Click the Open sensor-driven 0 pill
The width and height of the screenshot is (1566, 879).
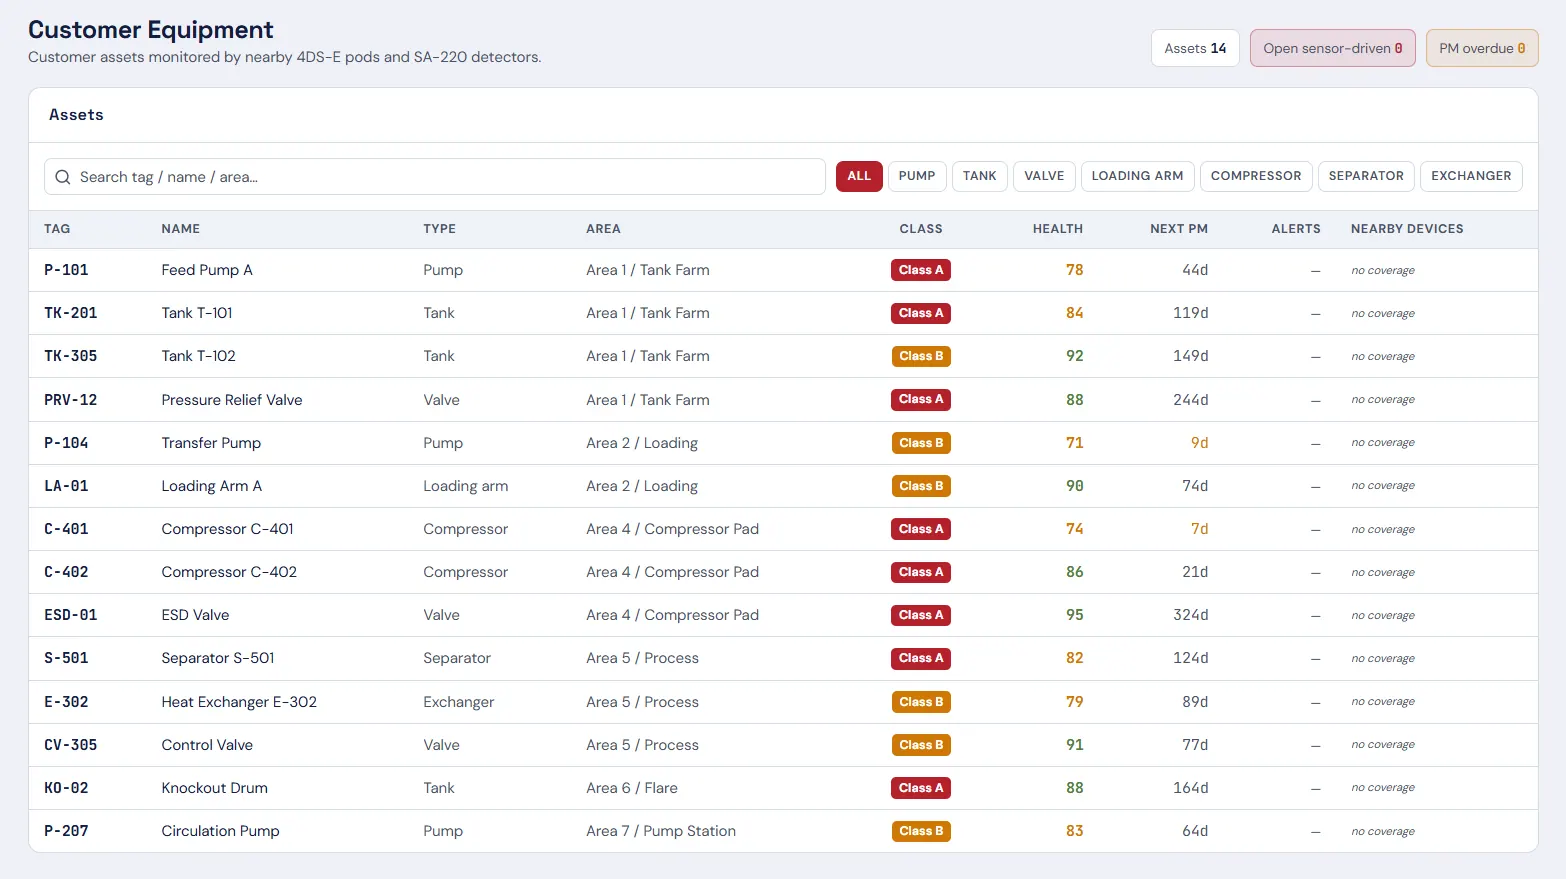point(1332,48)
